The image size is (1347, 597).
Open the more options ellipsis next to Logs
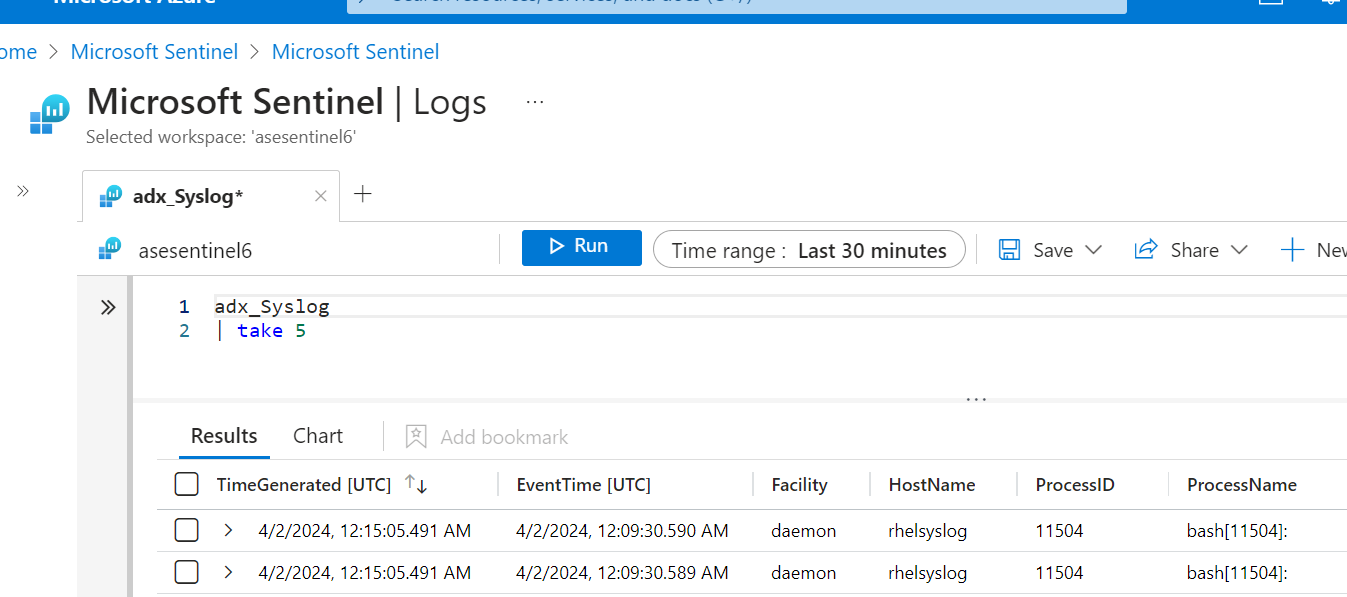[535, 102]
